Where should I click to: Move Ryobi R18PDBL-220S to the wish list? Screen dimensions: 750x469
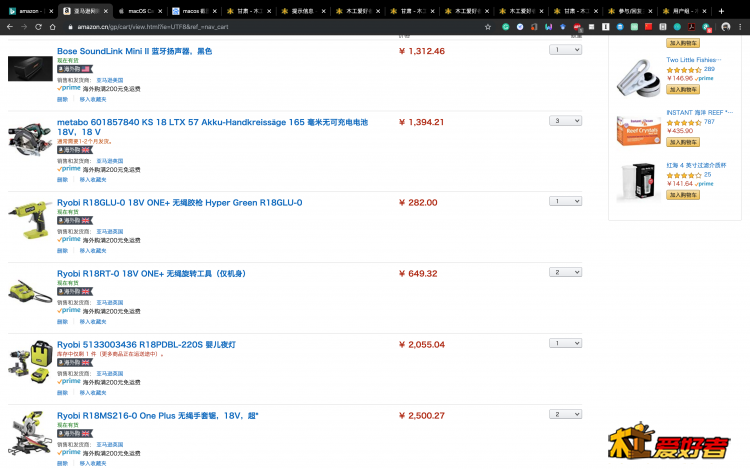tap(93, 393)
